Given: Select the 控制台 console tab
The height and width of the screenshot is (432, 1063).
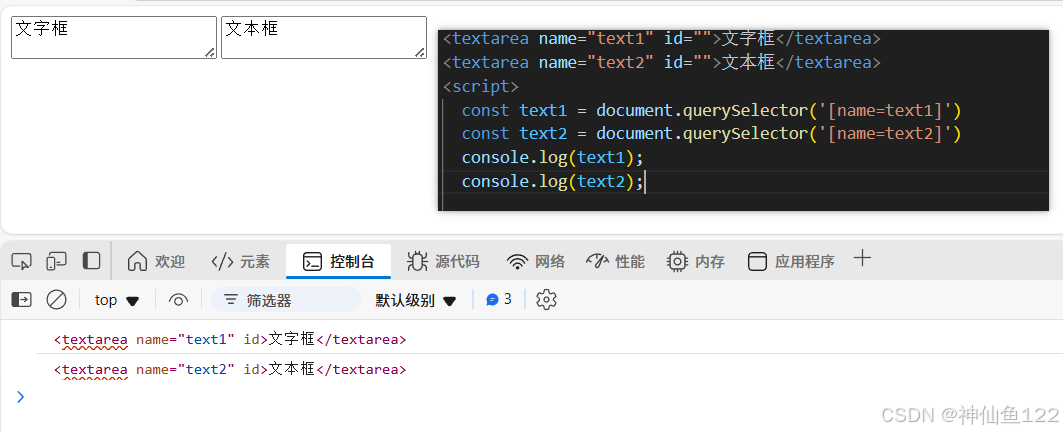Looking at the screenshot, I should coord(338,261).
